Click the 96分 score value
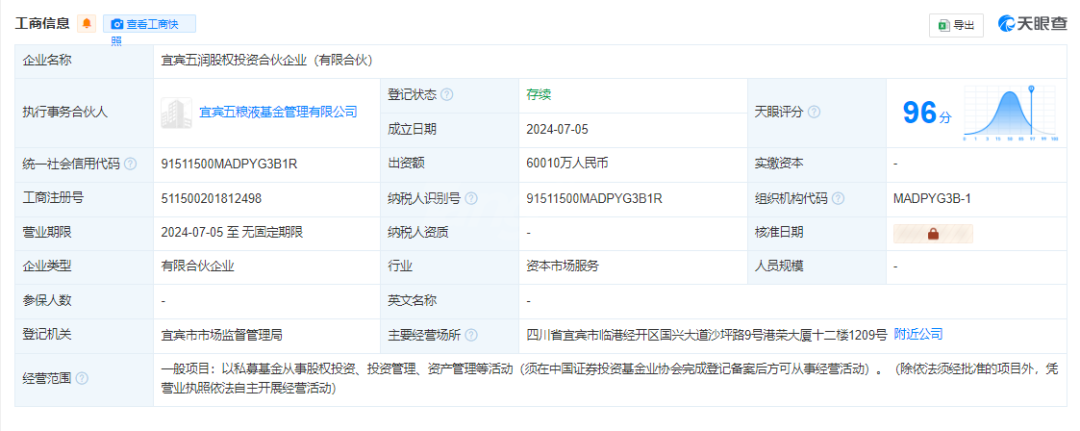Viewport: 1080px width, 431px height. click(x=927, y=113)
